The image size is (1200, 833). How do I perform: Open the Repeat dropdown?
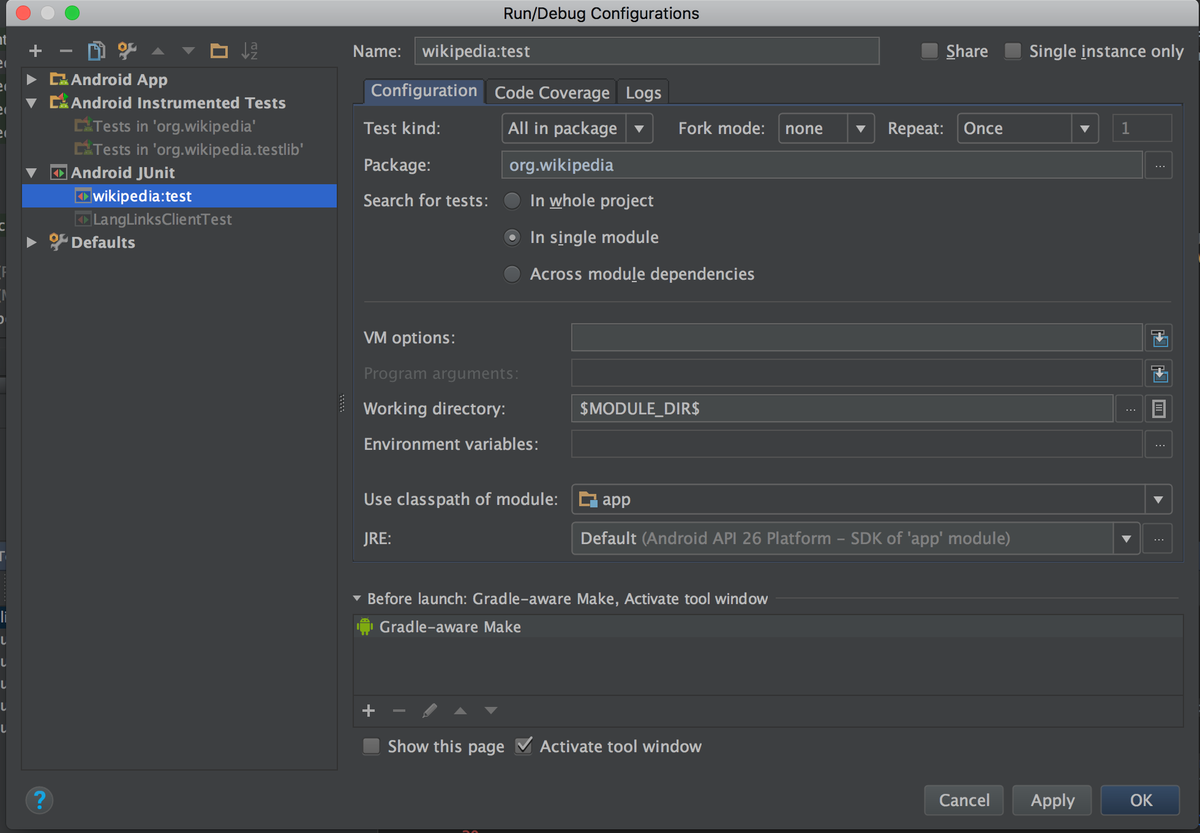pyautogui.click(x=1086, y=128)
